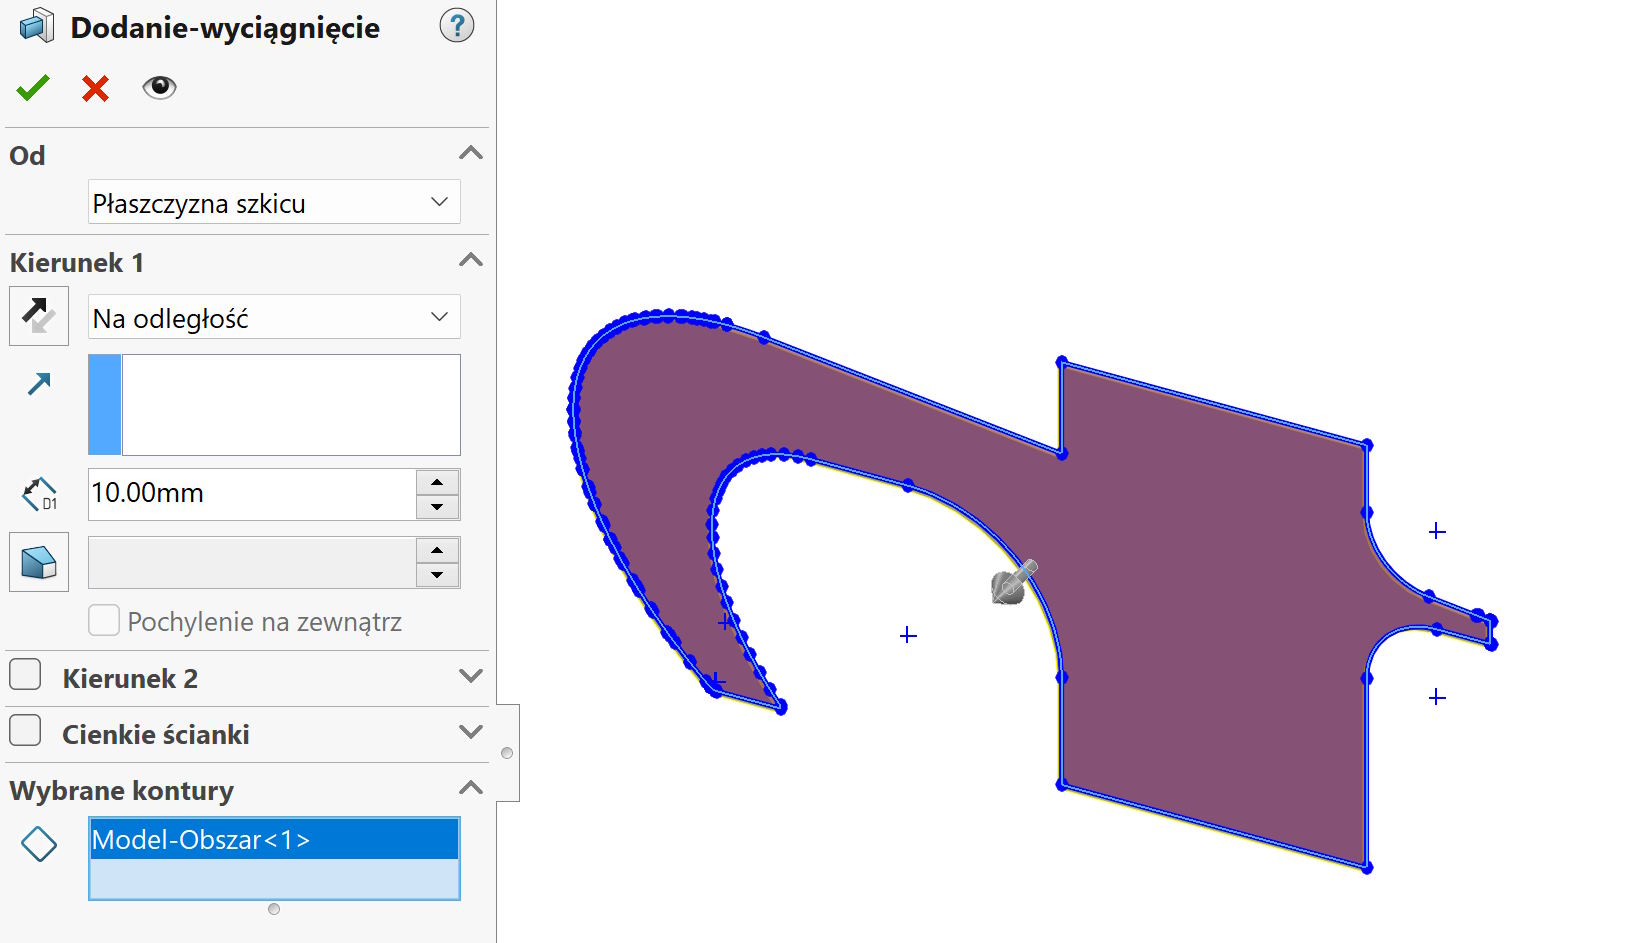
Task: Enable the Kierunek 2 checkbox
Action: (x=24, y=675)
